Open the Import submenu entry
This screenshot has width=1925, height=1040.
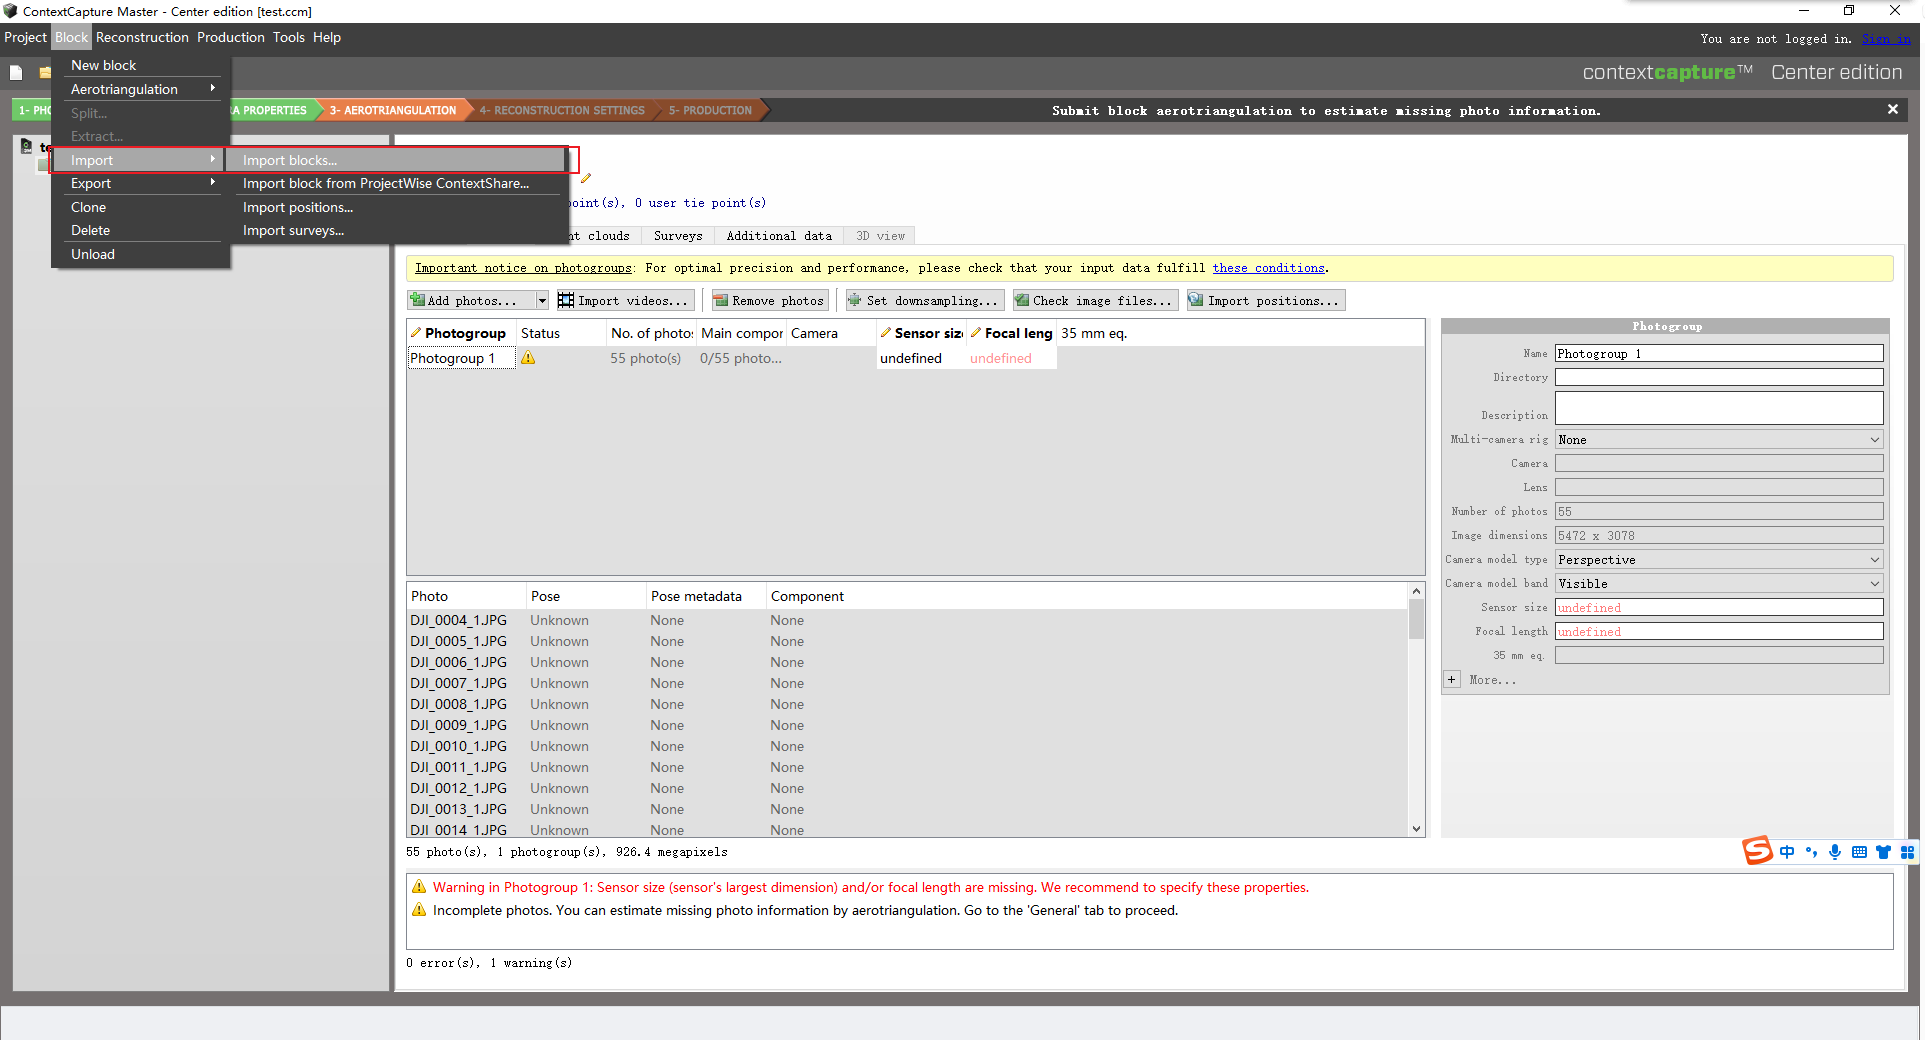(x=136, y=160)
